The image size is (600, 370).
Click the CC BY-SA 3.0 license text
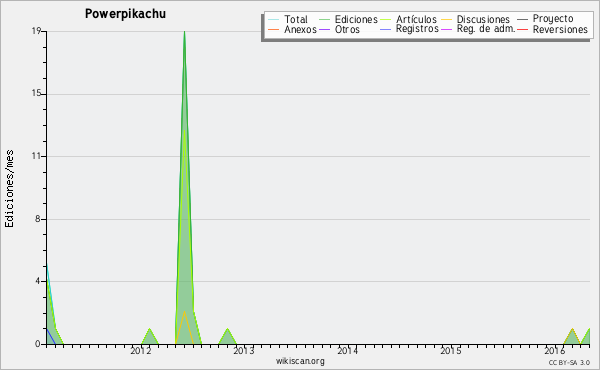[x=569, y=362]
